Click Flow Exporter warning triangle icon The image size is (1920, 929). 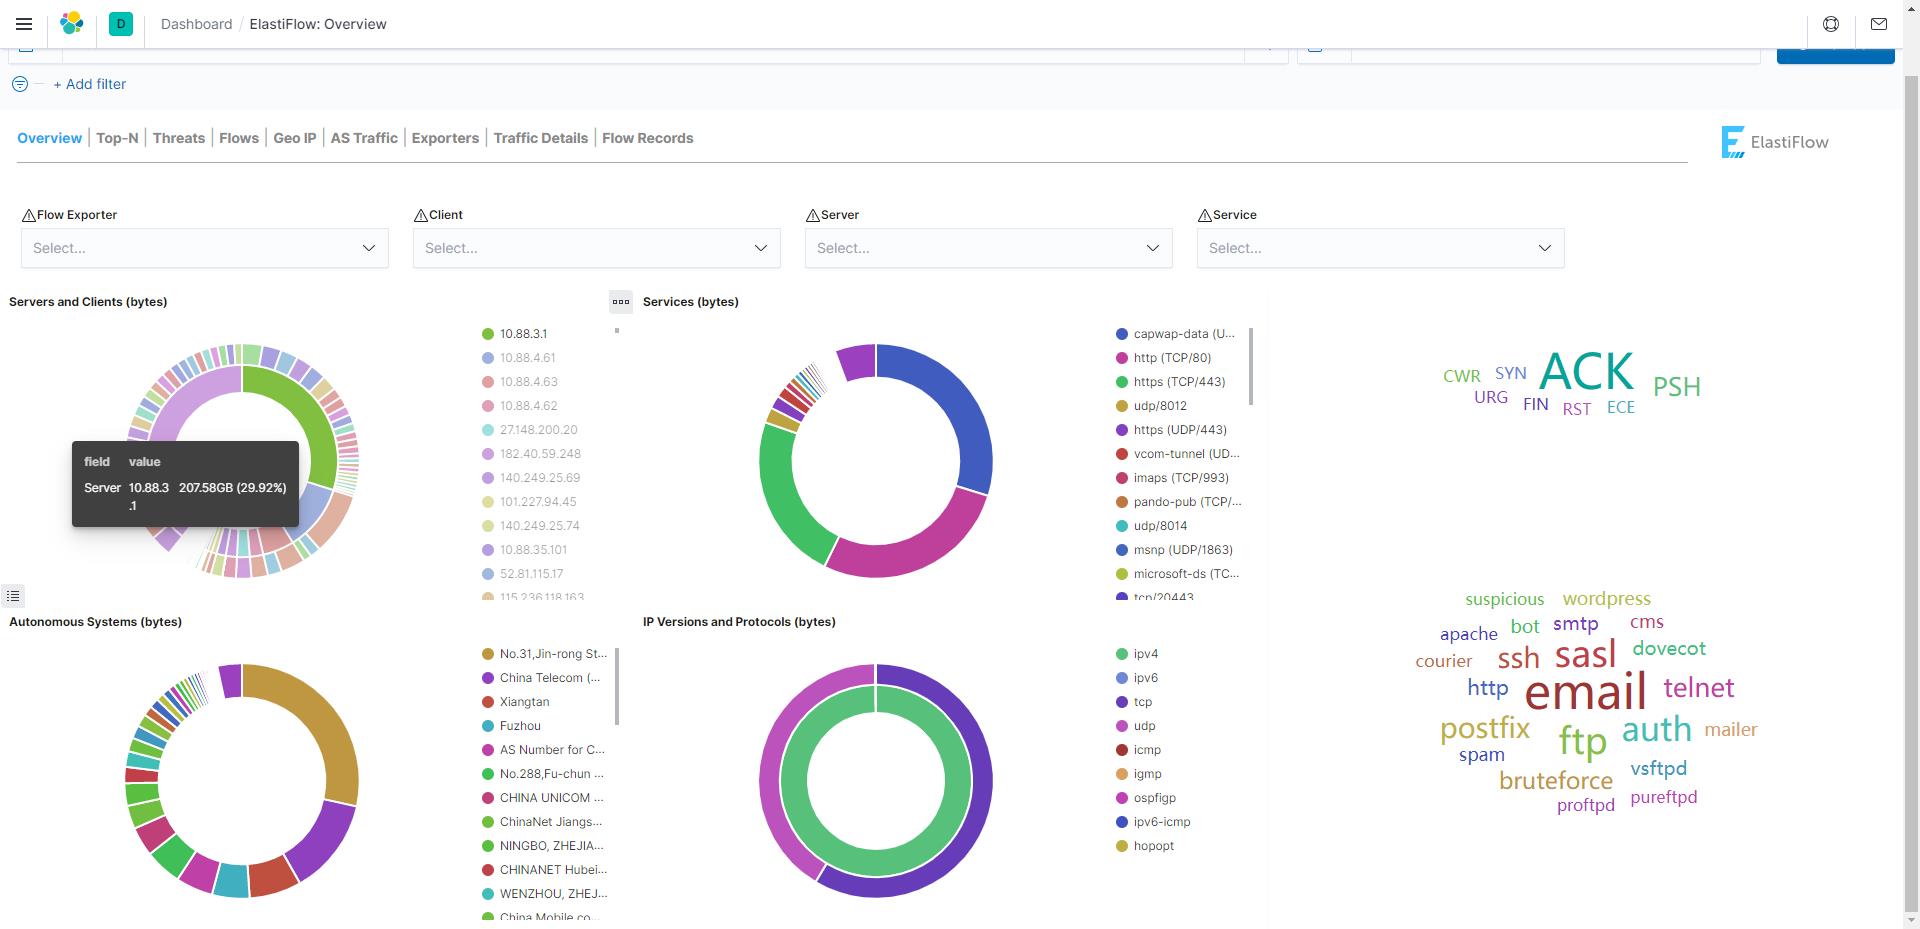coord(28,215)
